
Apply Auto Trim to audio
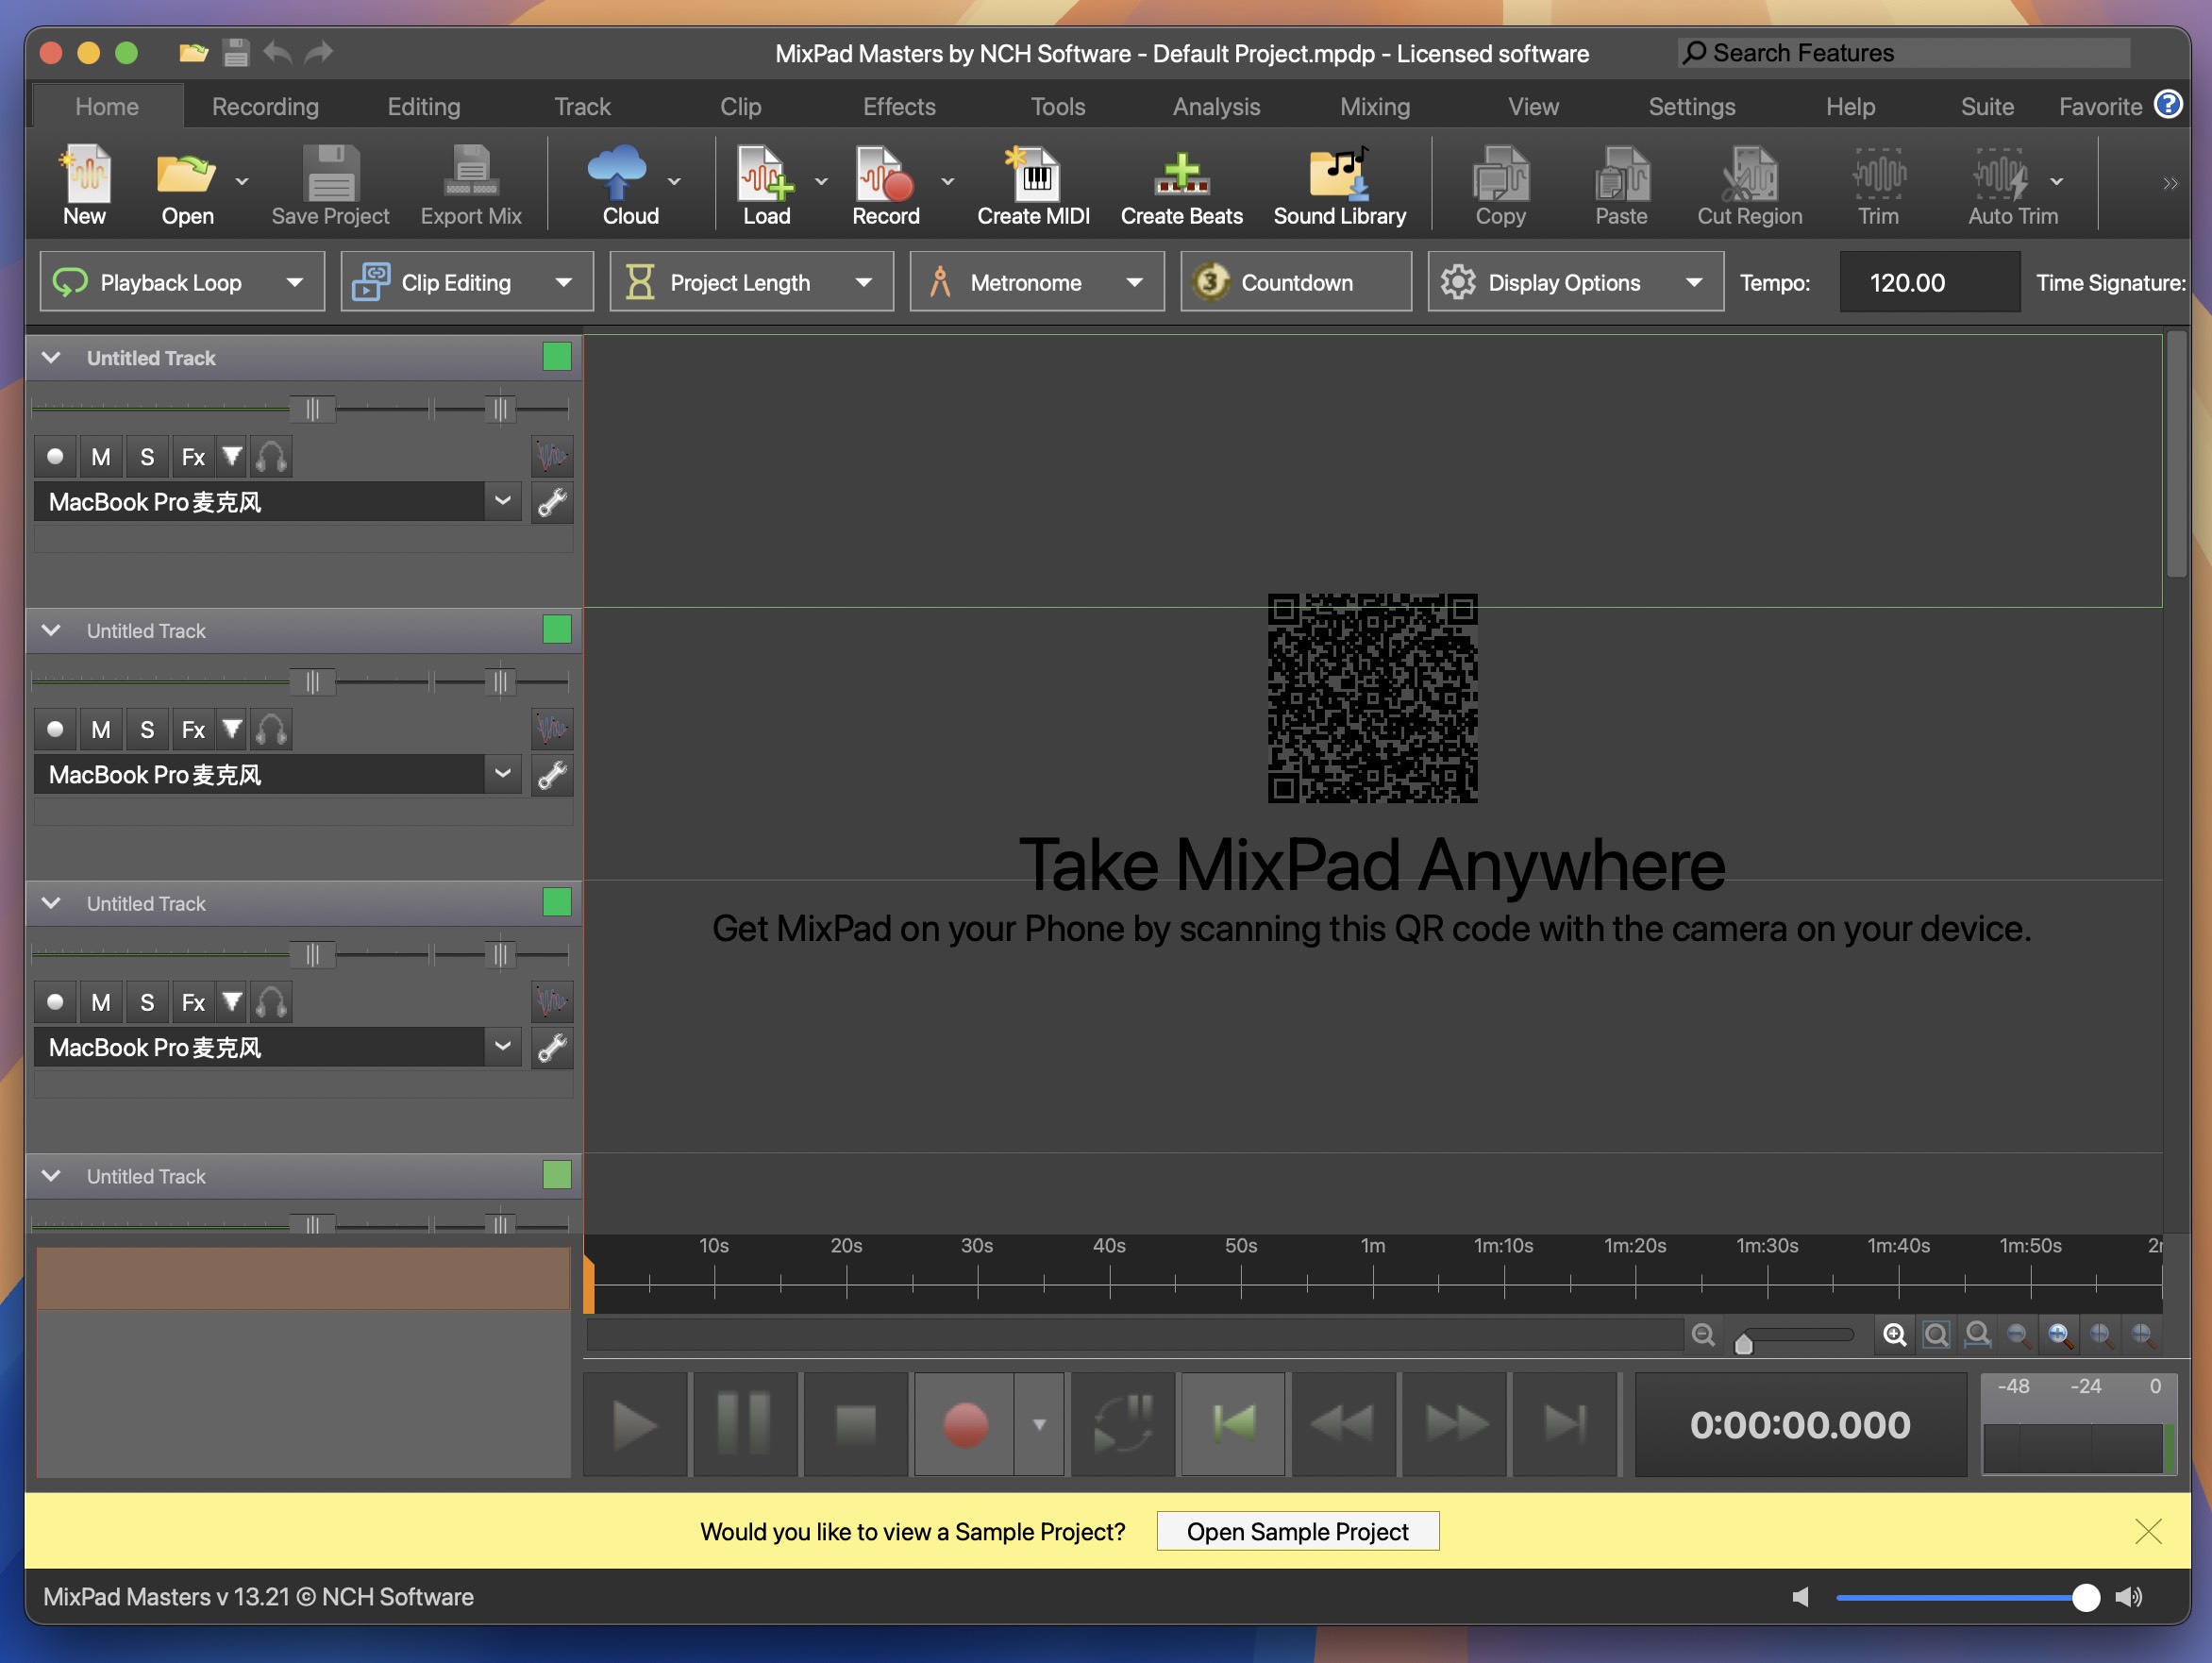click(x=2009, y=185)
